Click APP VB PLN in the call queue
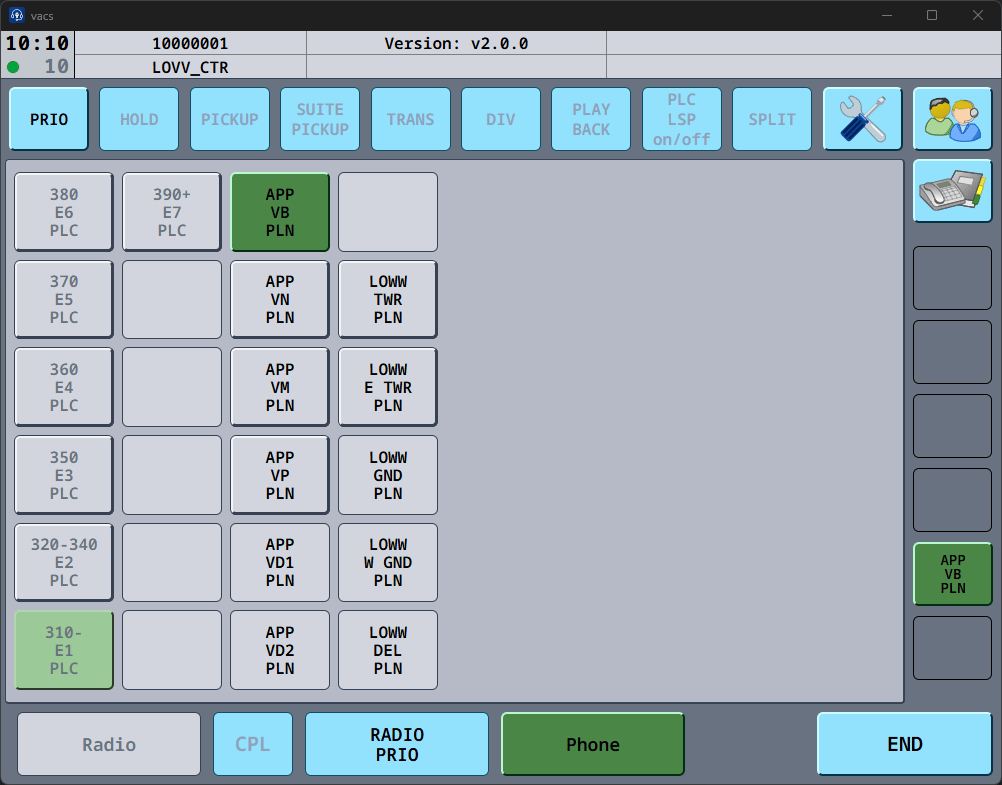The width and height of the screenshot is (1002, 785). tap(952, 574)
